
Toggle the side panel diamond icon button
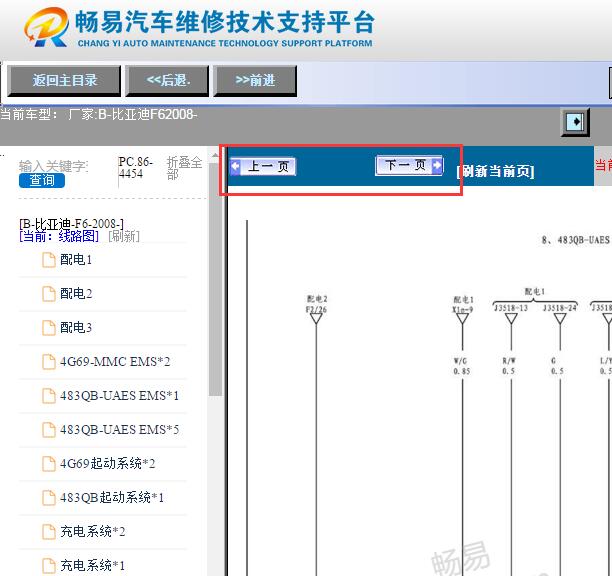(x=575, y=122)
